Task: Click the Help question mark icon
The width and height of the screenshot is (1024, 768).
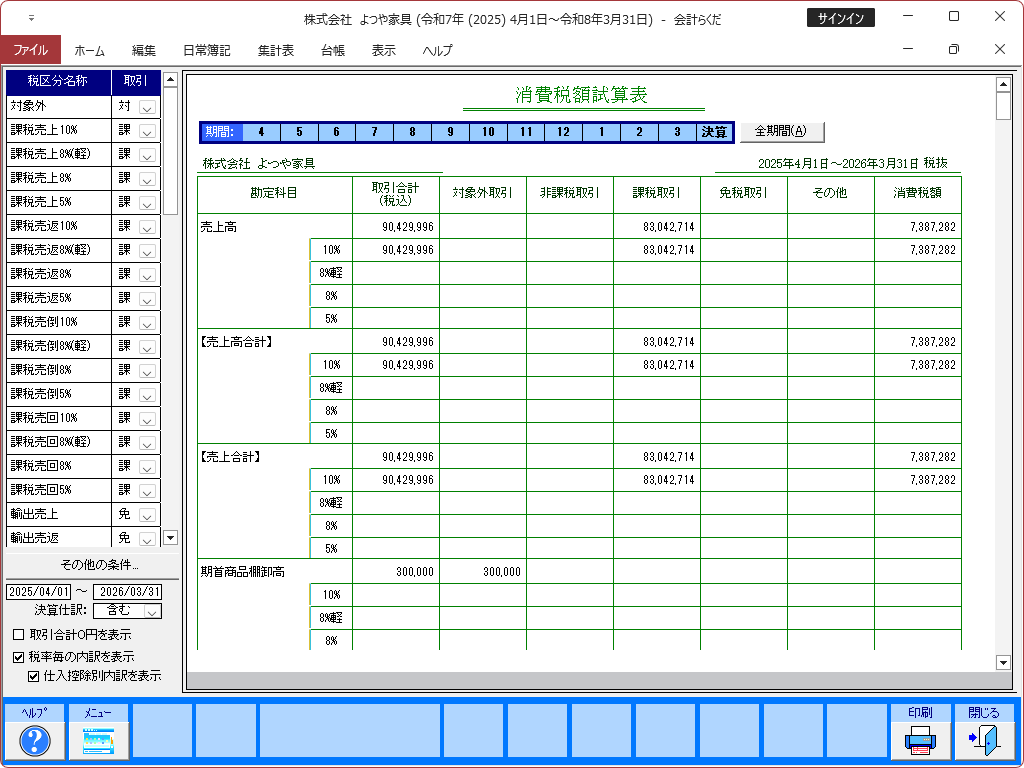Action: pyautogui.click(x=35, y=740)
